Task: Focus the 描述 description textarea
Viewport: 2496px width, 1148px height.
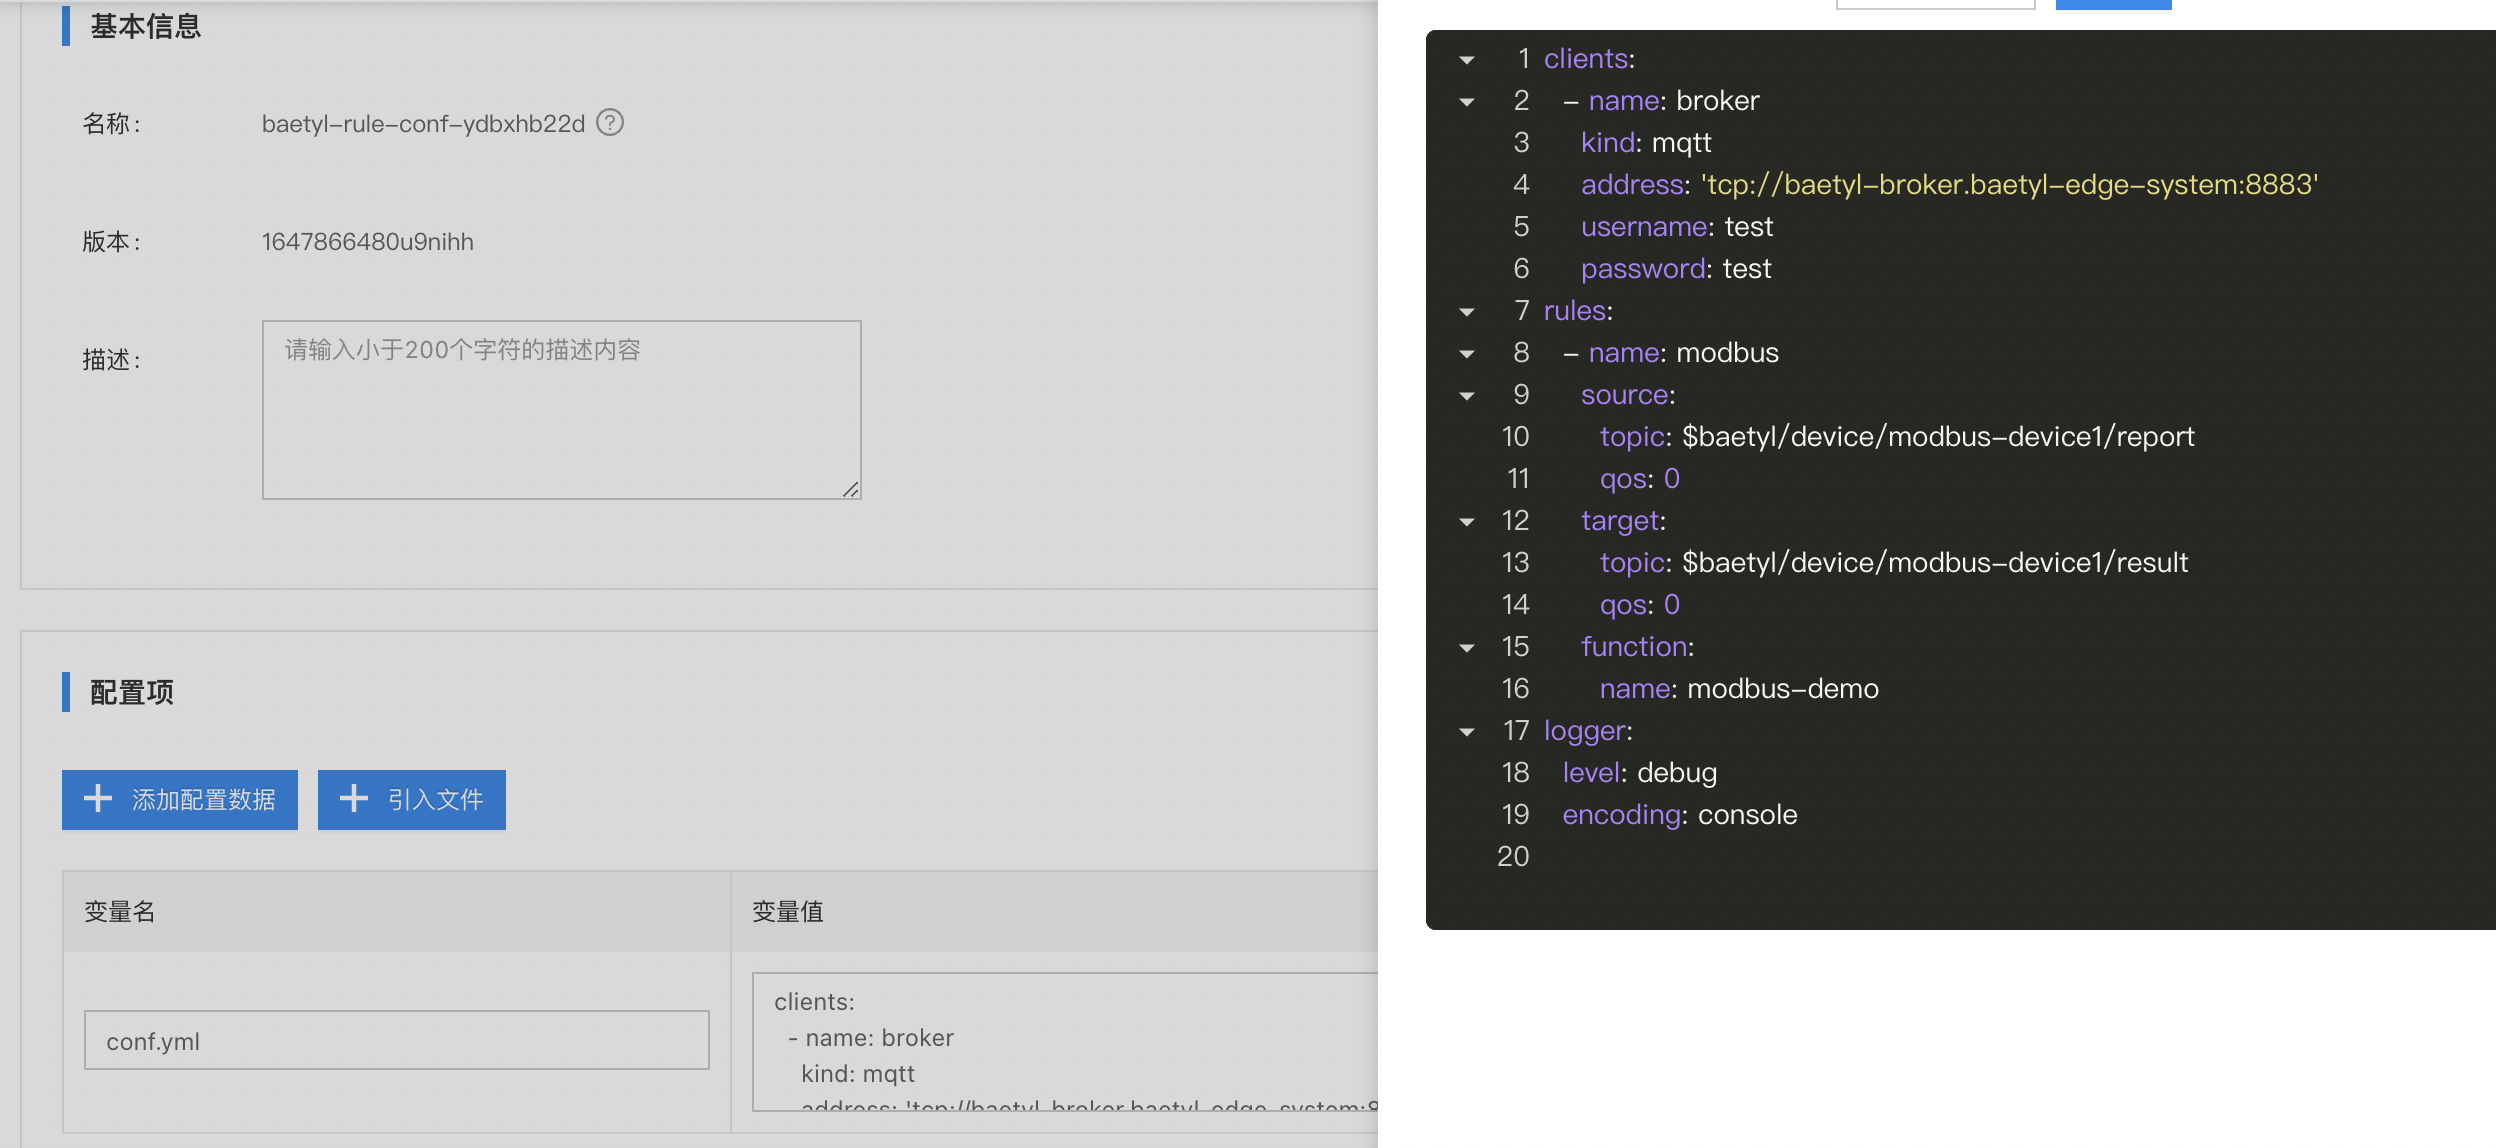Action: 562,410
